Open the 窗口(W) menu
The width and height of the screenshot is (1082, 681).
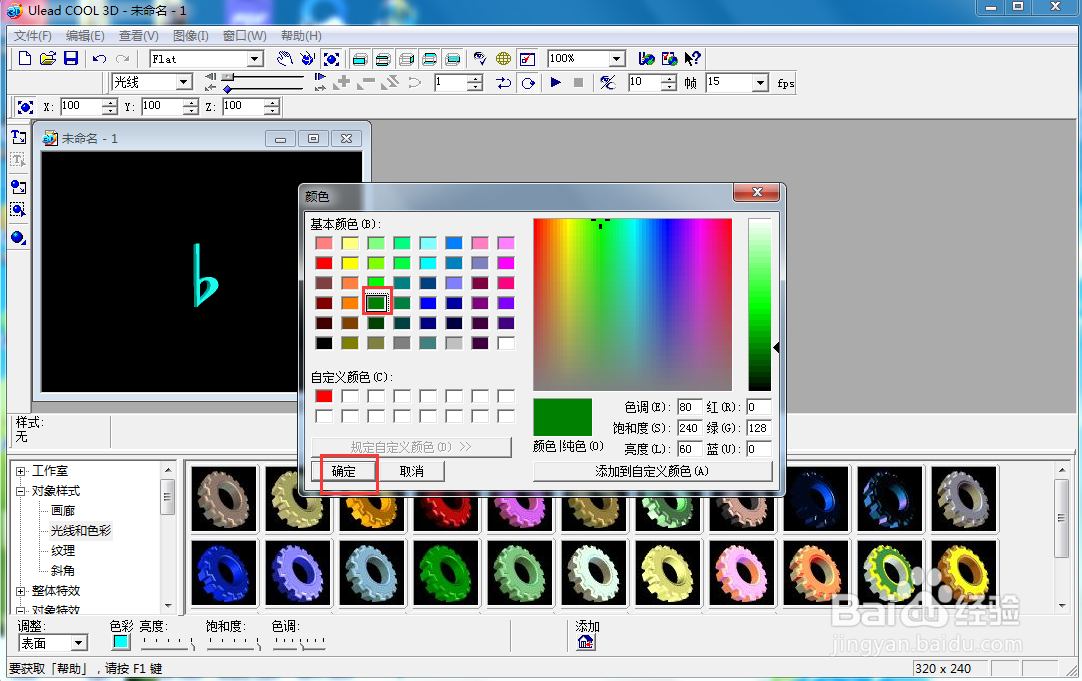pyautogui.click(x=245, y=36)
